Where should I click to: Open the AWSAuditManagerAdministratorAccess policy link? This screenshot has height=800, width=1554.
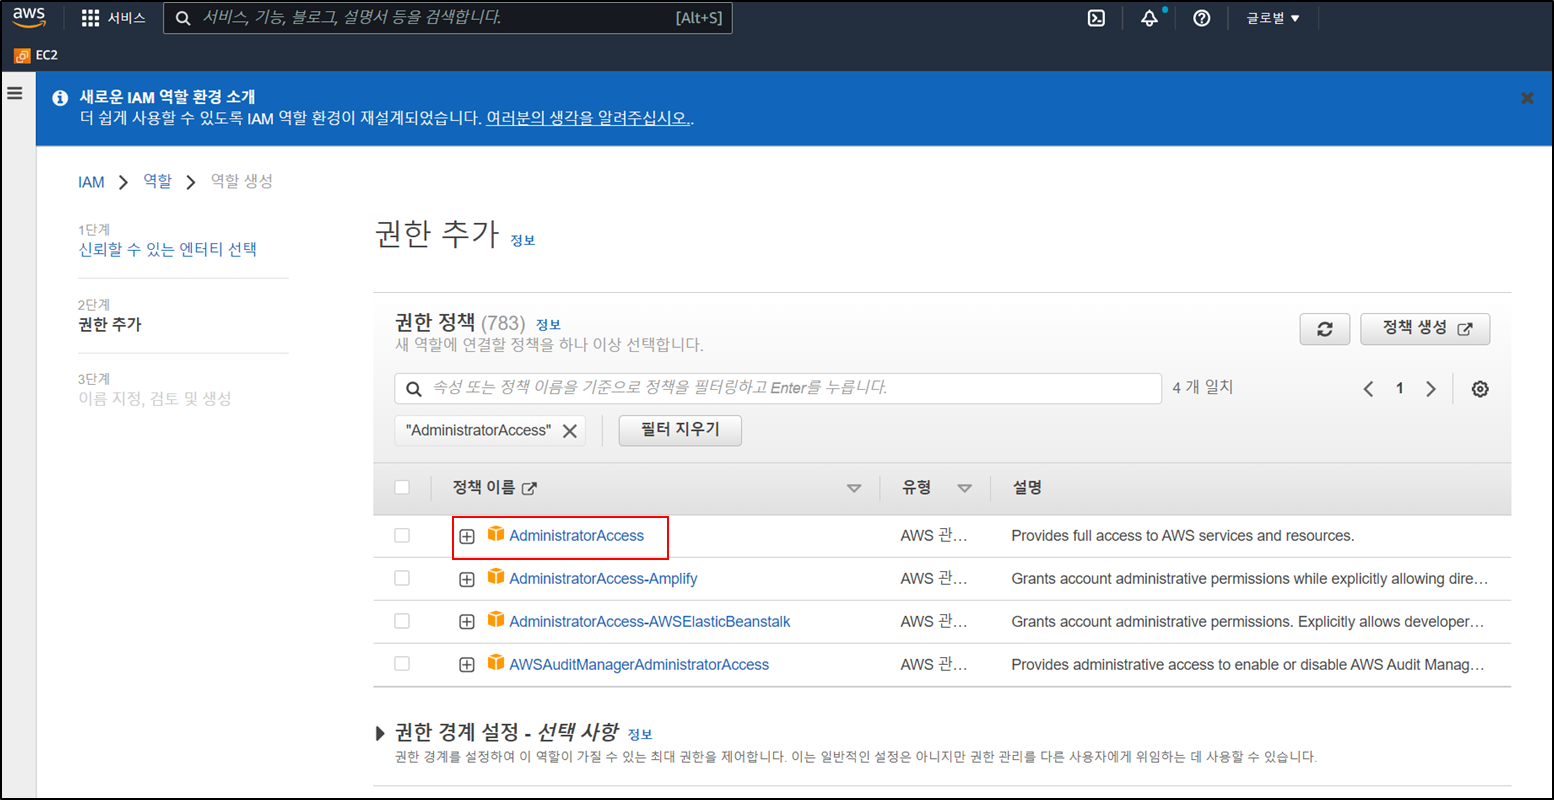click(x=639, y=665)
